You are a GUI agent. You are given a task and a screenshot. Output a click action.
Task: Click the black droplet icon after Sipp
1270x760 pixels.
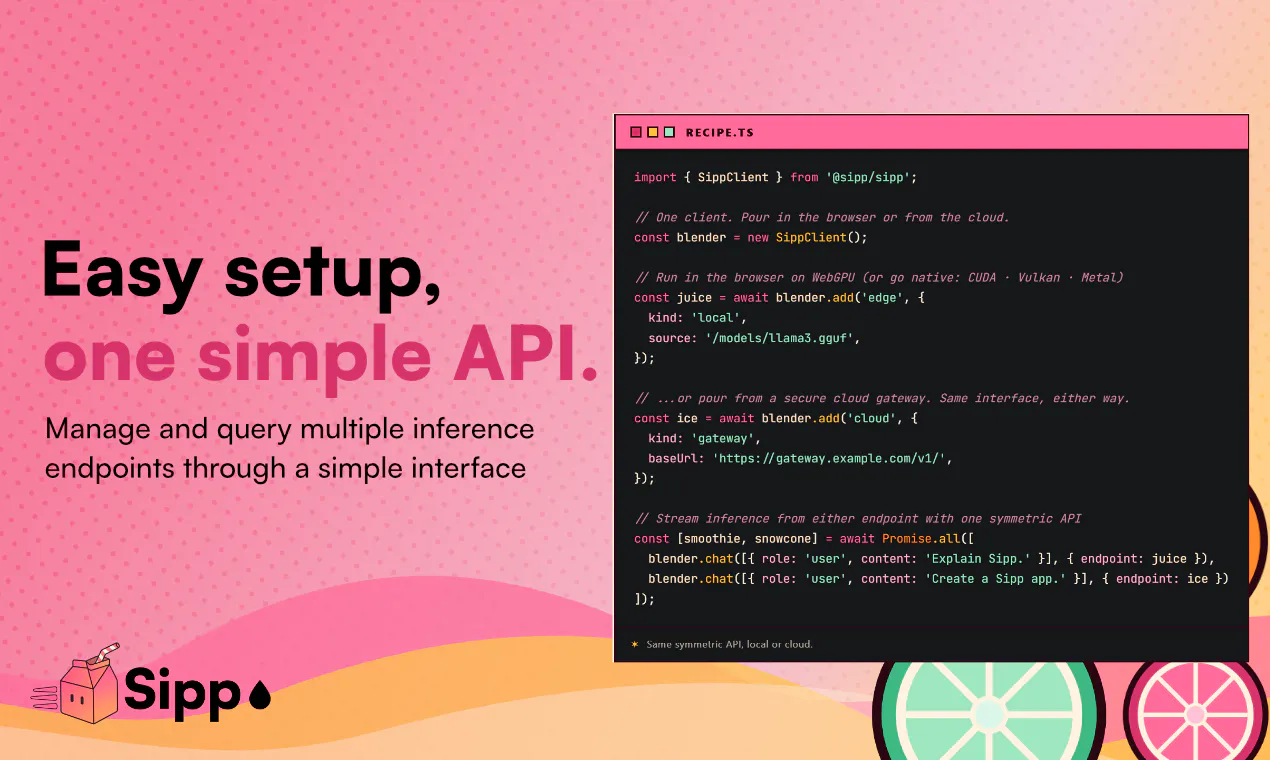(x=259, y=694)
